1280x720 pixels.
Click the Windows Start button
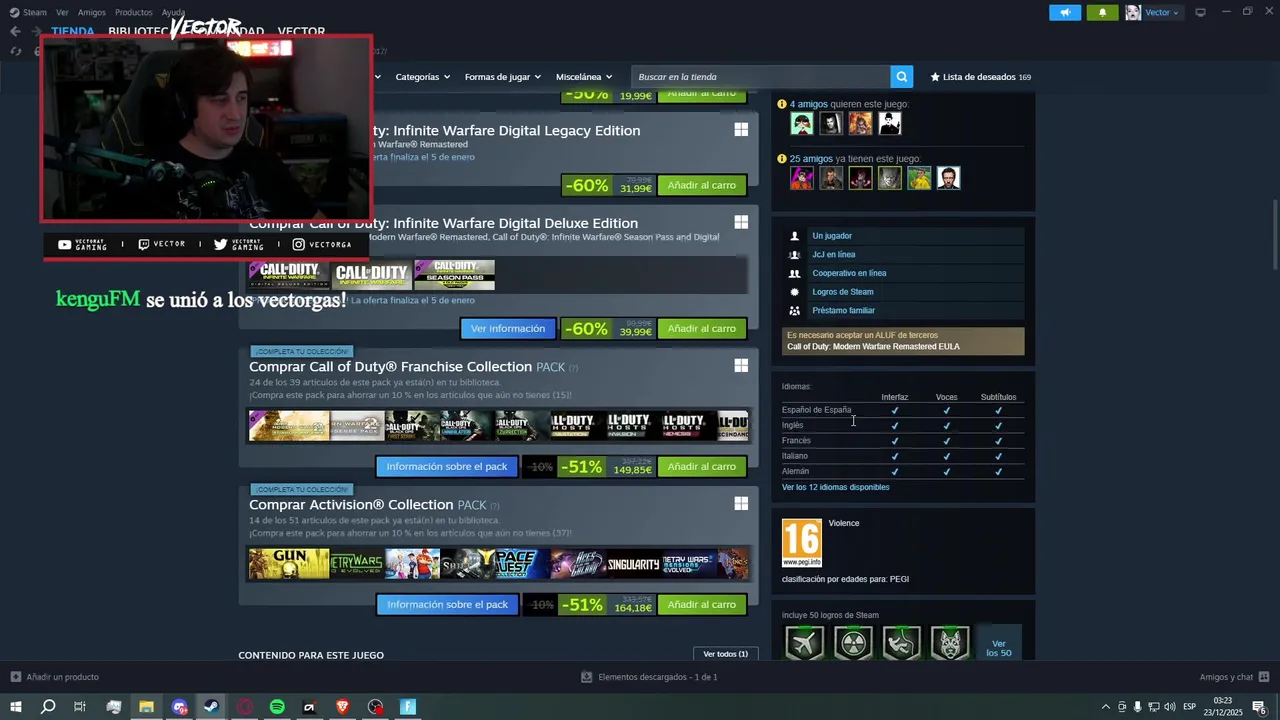15,707
